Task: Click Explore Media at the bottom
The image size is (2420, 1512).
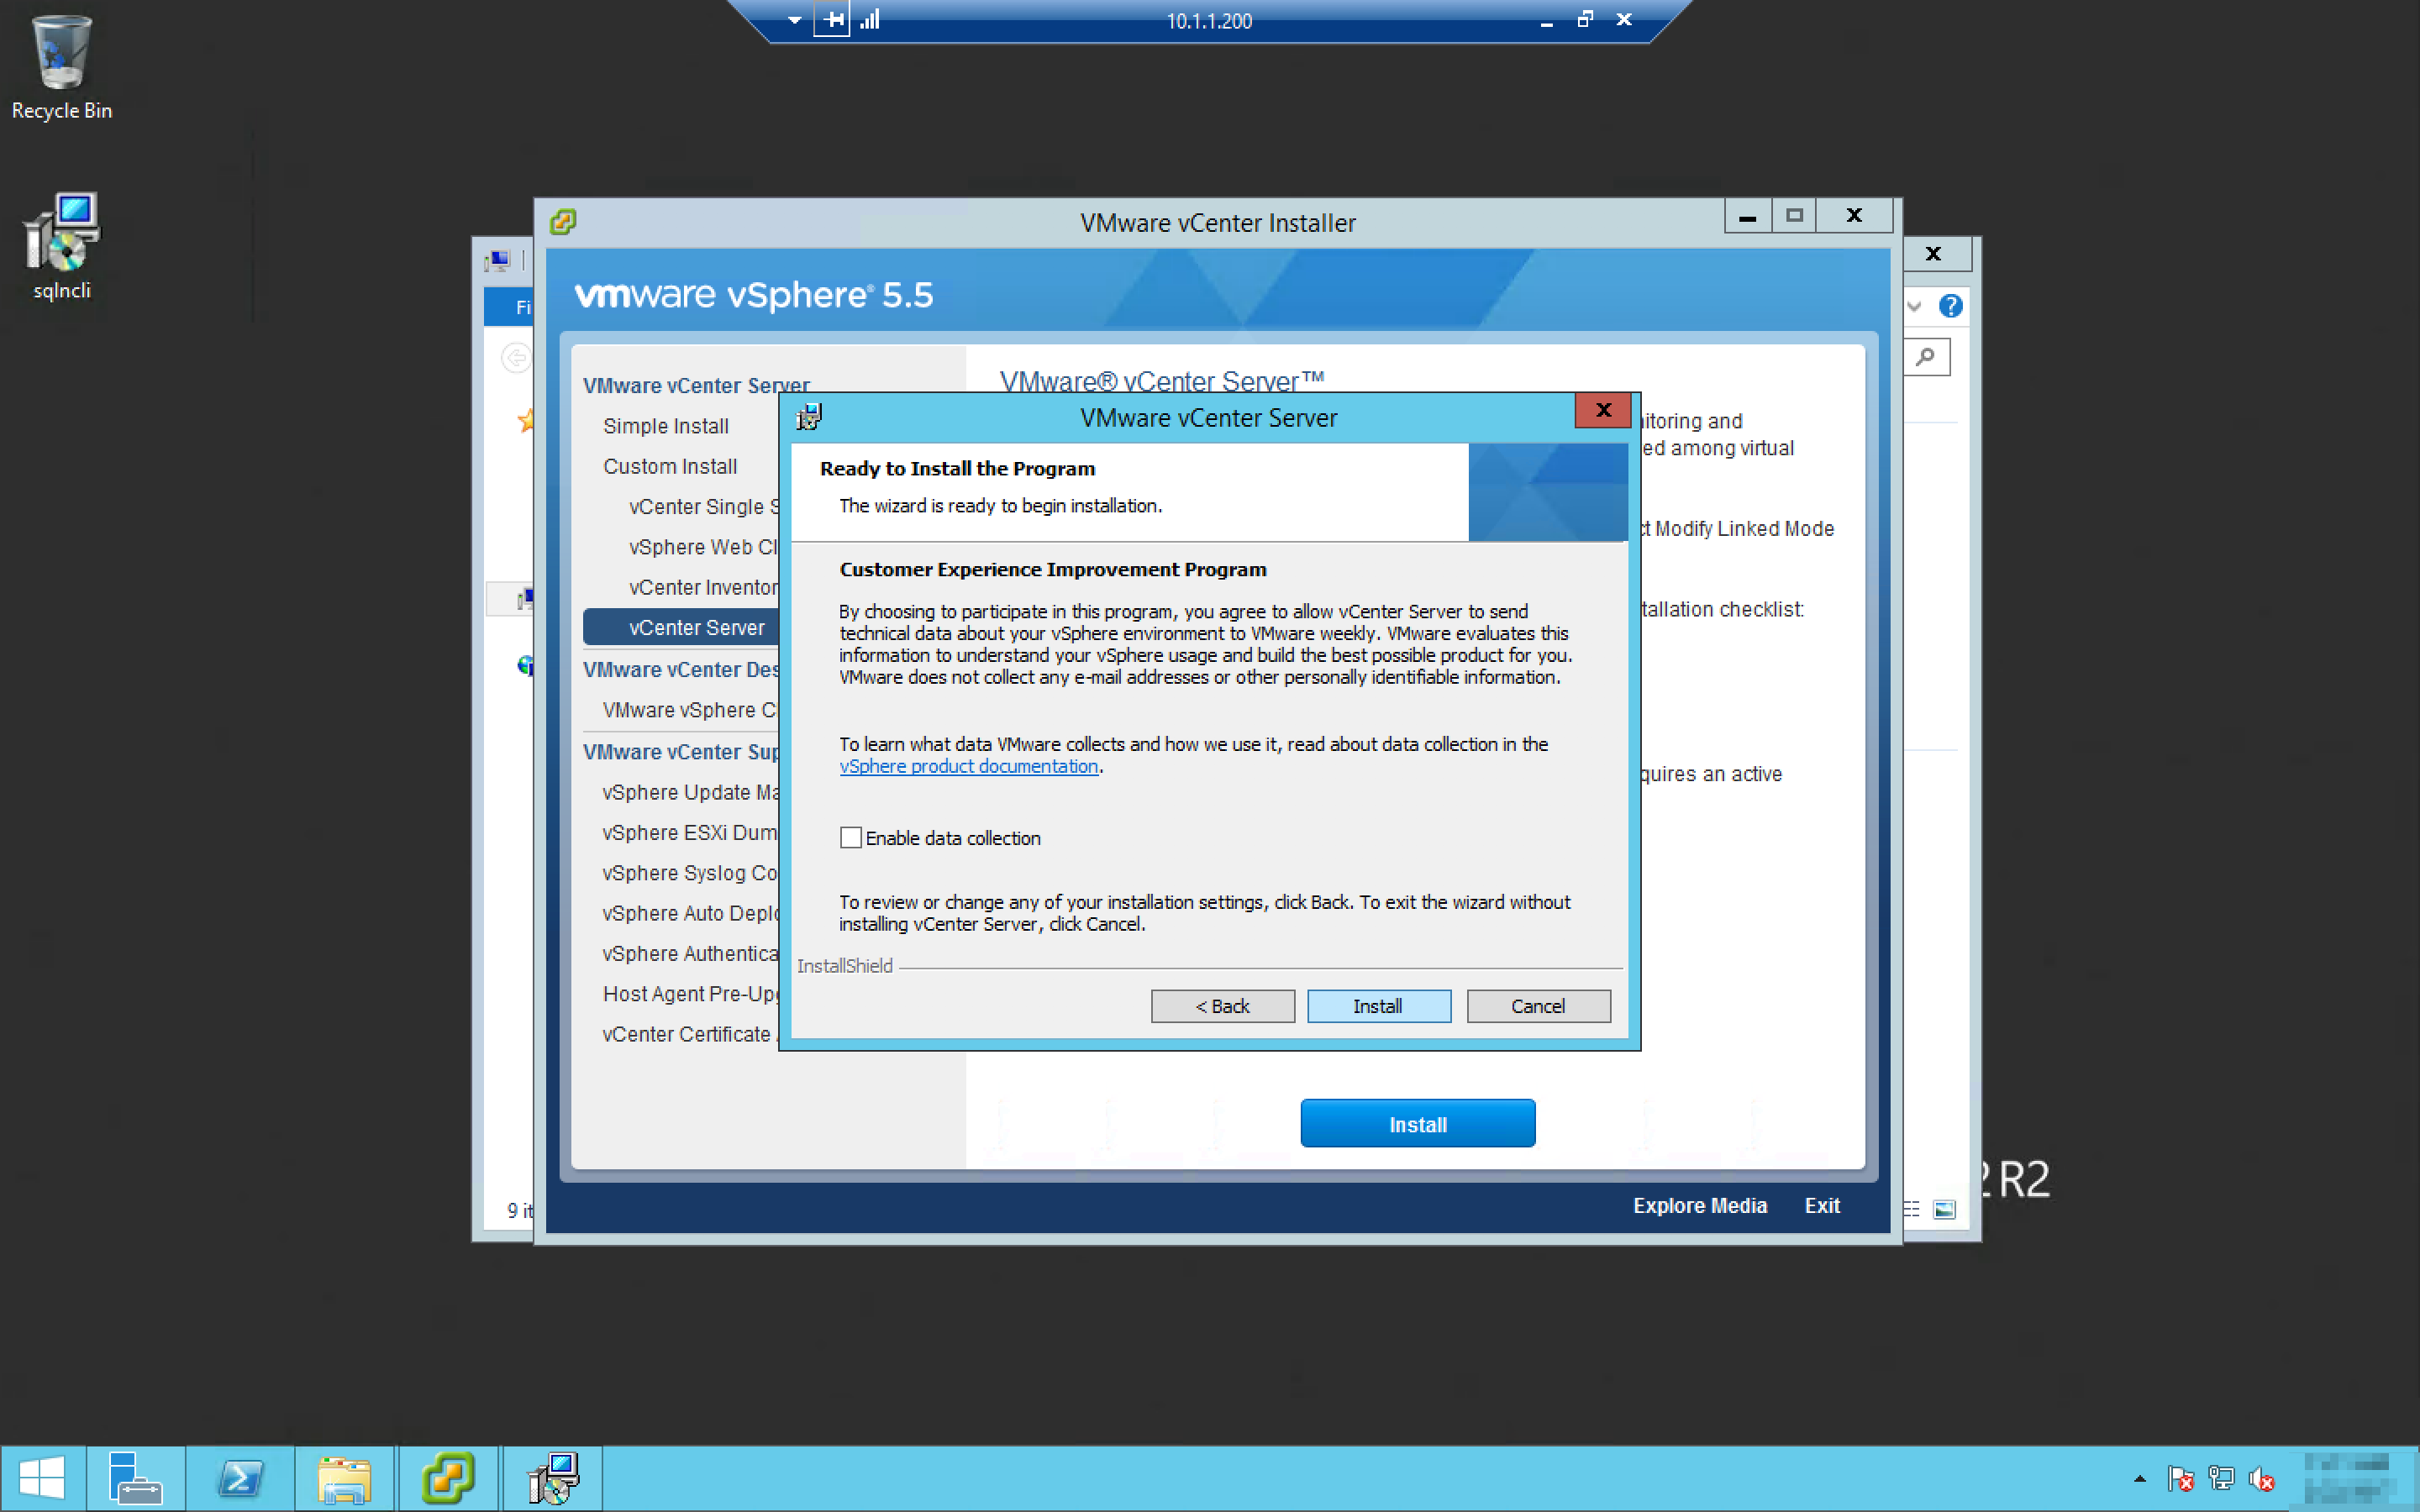Action: click(1699, 1206)
